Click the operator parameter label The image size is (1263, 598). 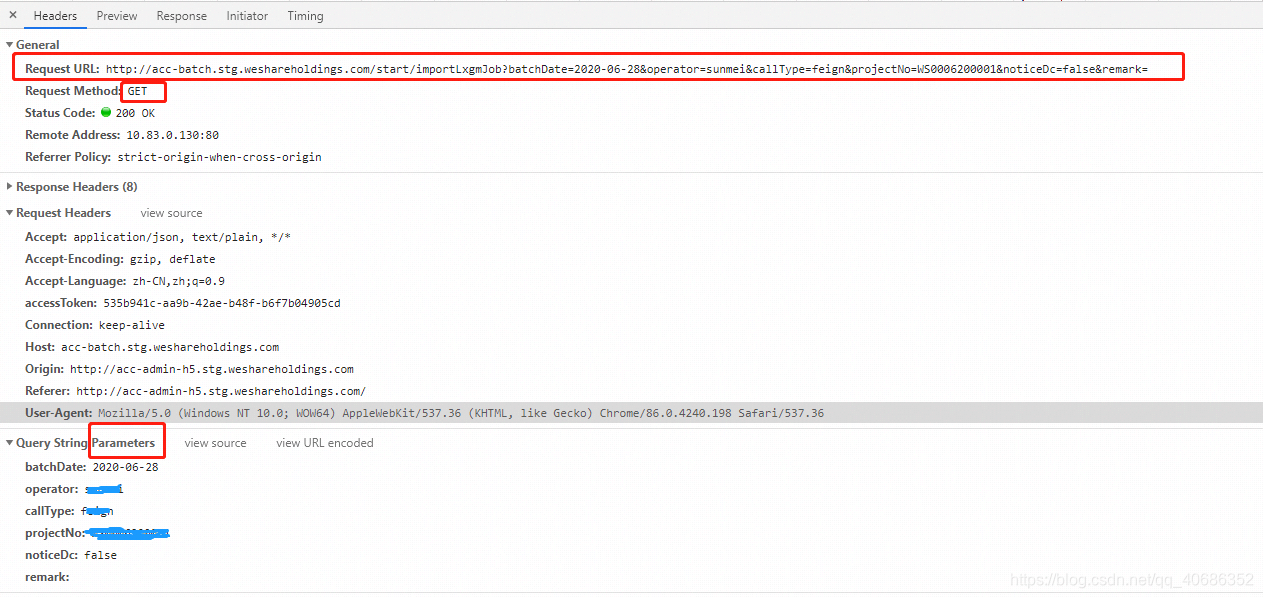pos(51,489)
